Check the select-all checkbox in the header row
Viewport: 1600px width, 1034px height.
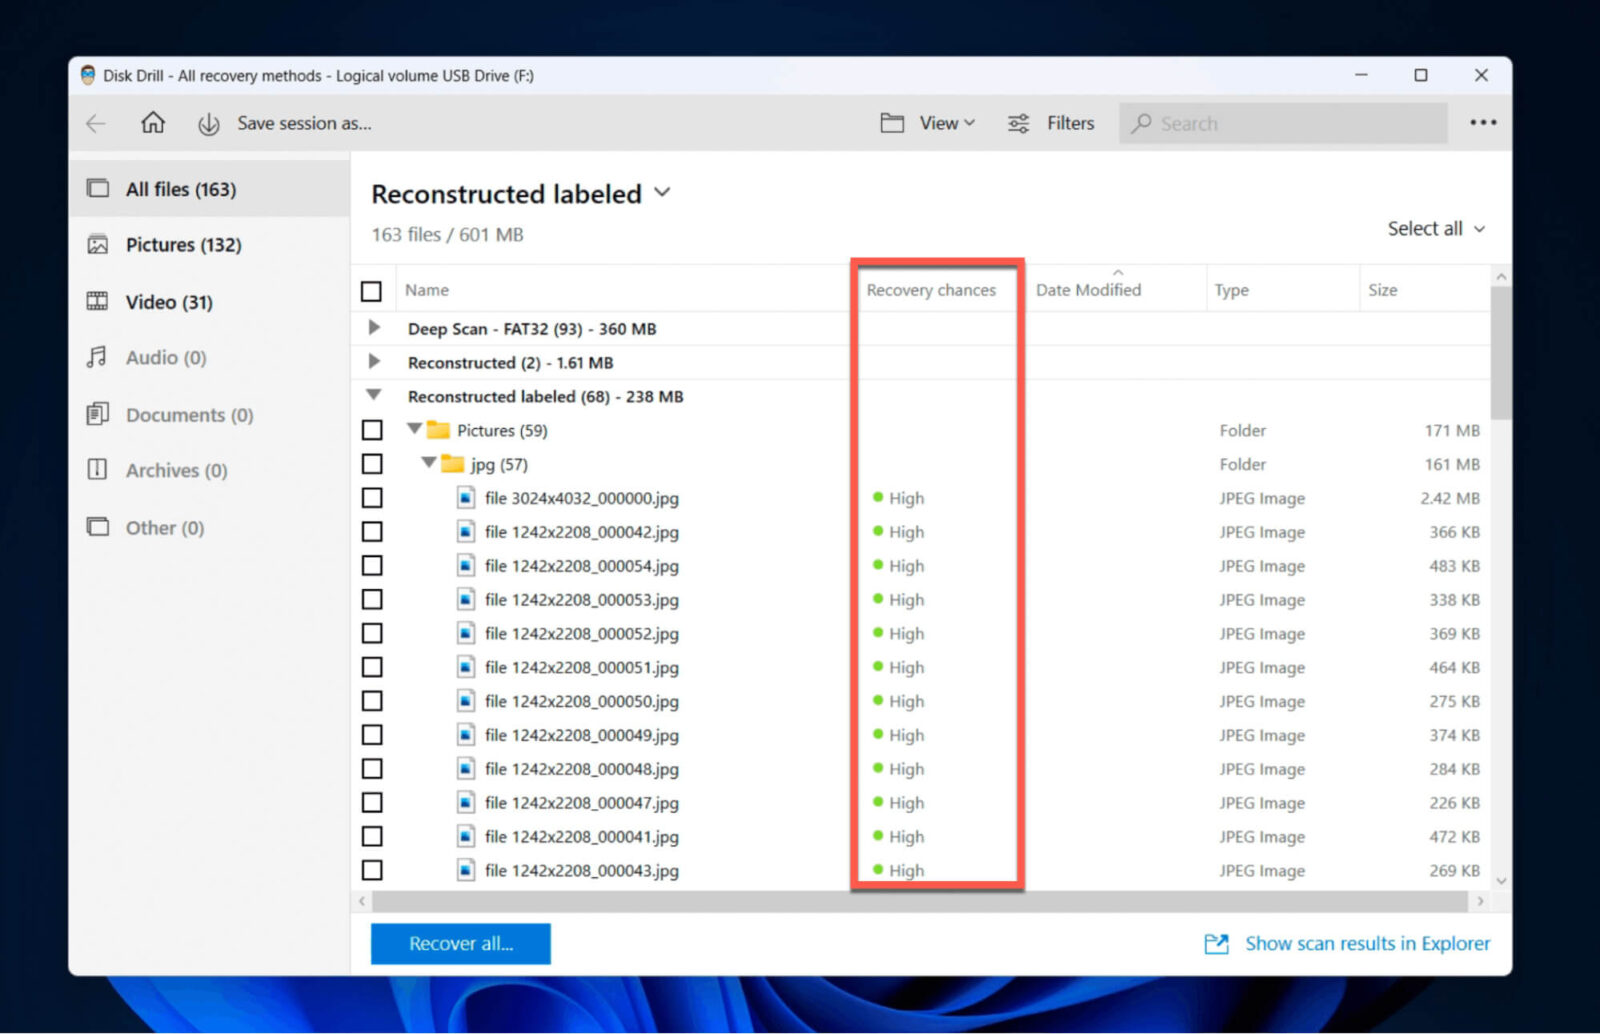[x=372, y=290]
